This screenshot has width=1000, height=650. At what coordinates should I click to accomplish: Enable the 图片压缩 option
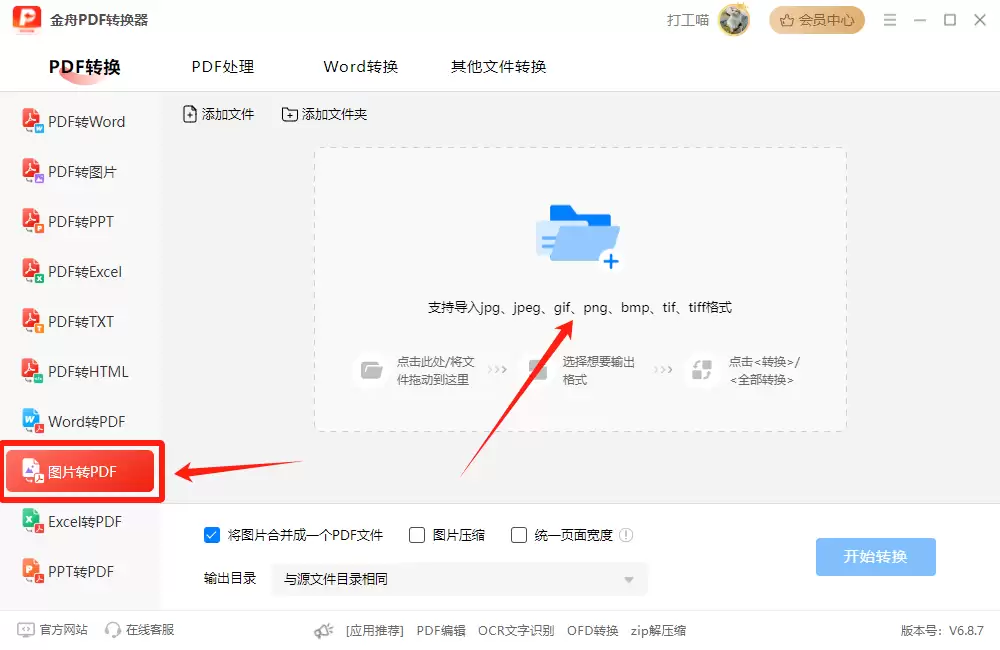[x=416, y=535]
